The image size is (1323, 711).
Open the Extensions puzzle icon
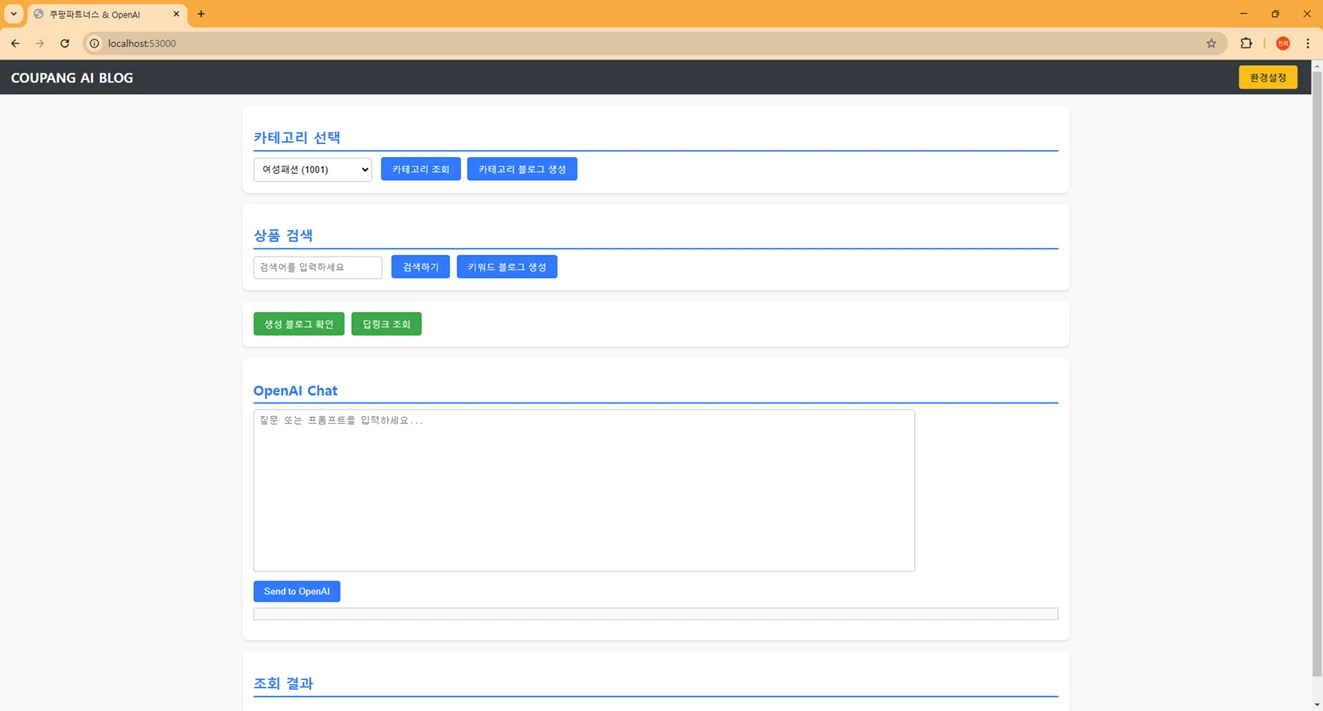pos(1246,43)
